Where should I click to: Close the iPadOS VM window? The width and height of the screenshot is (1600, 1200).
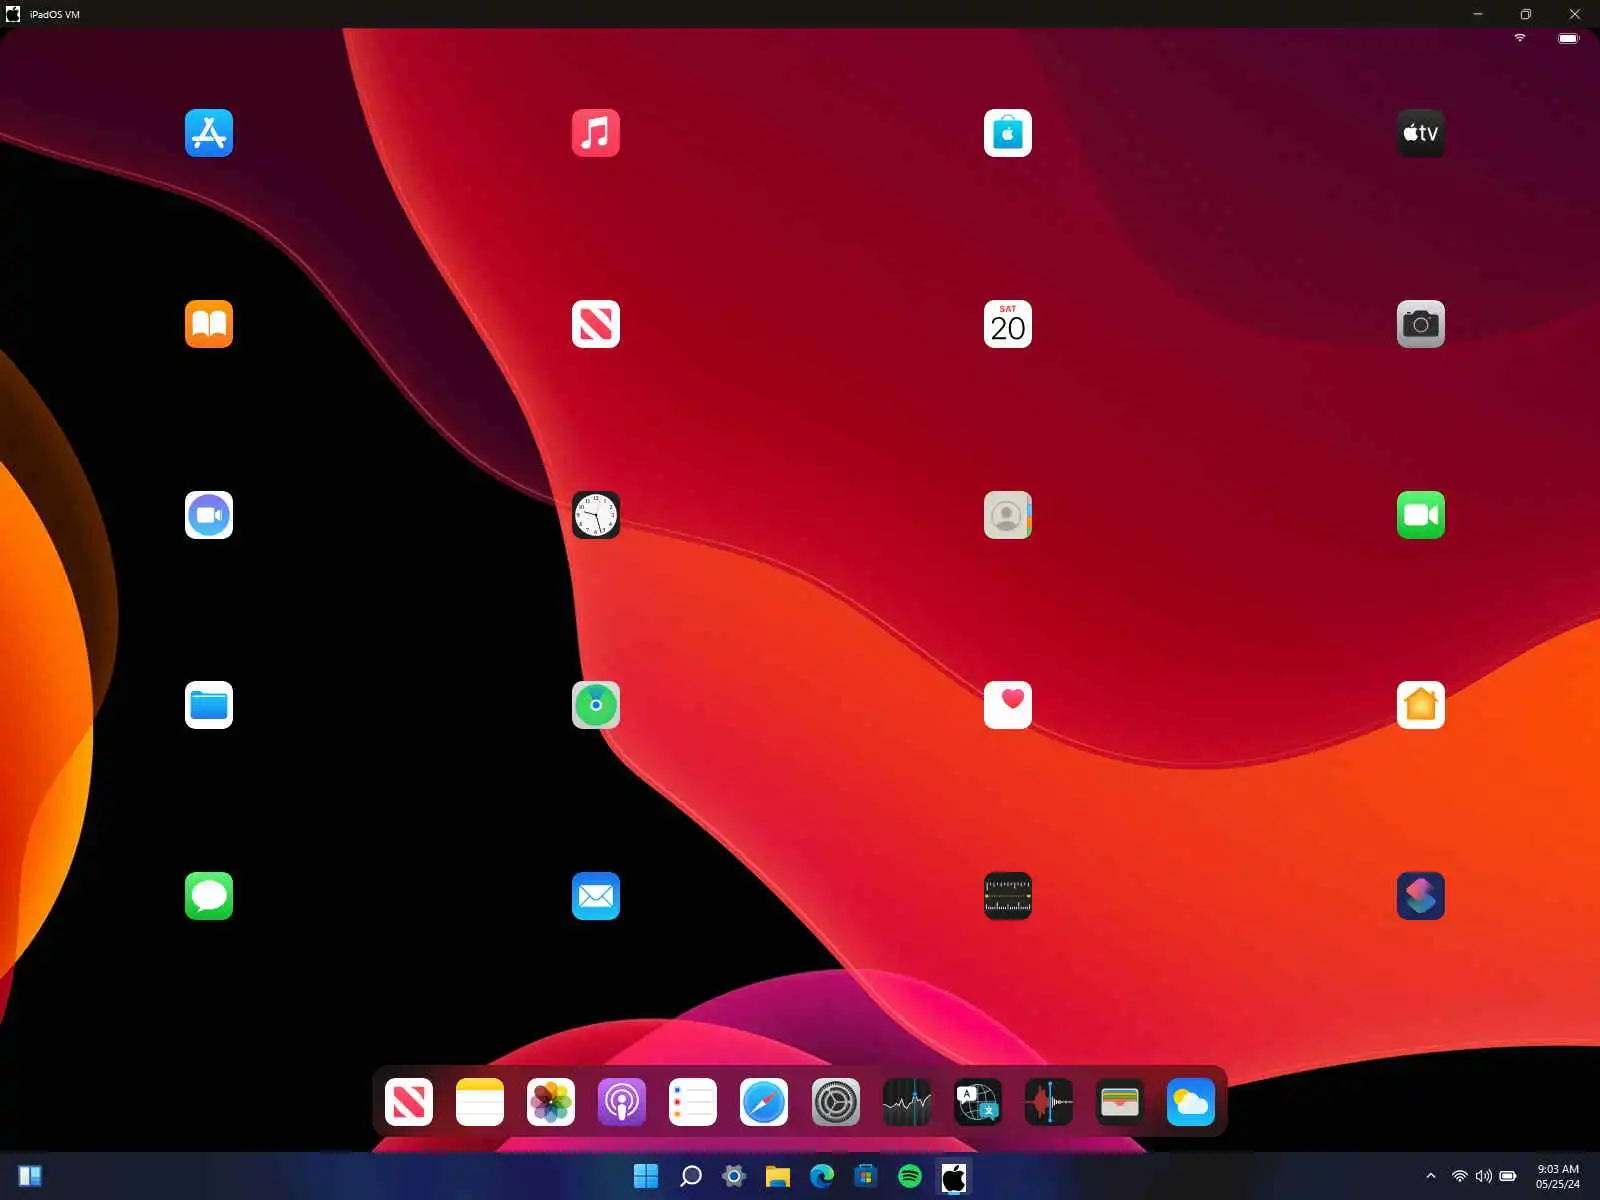[x=1575, y=14]
